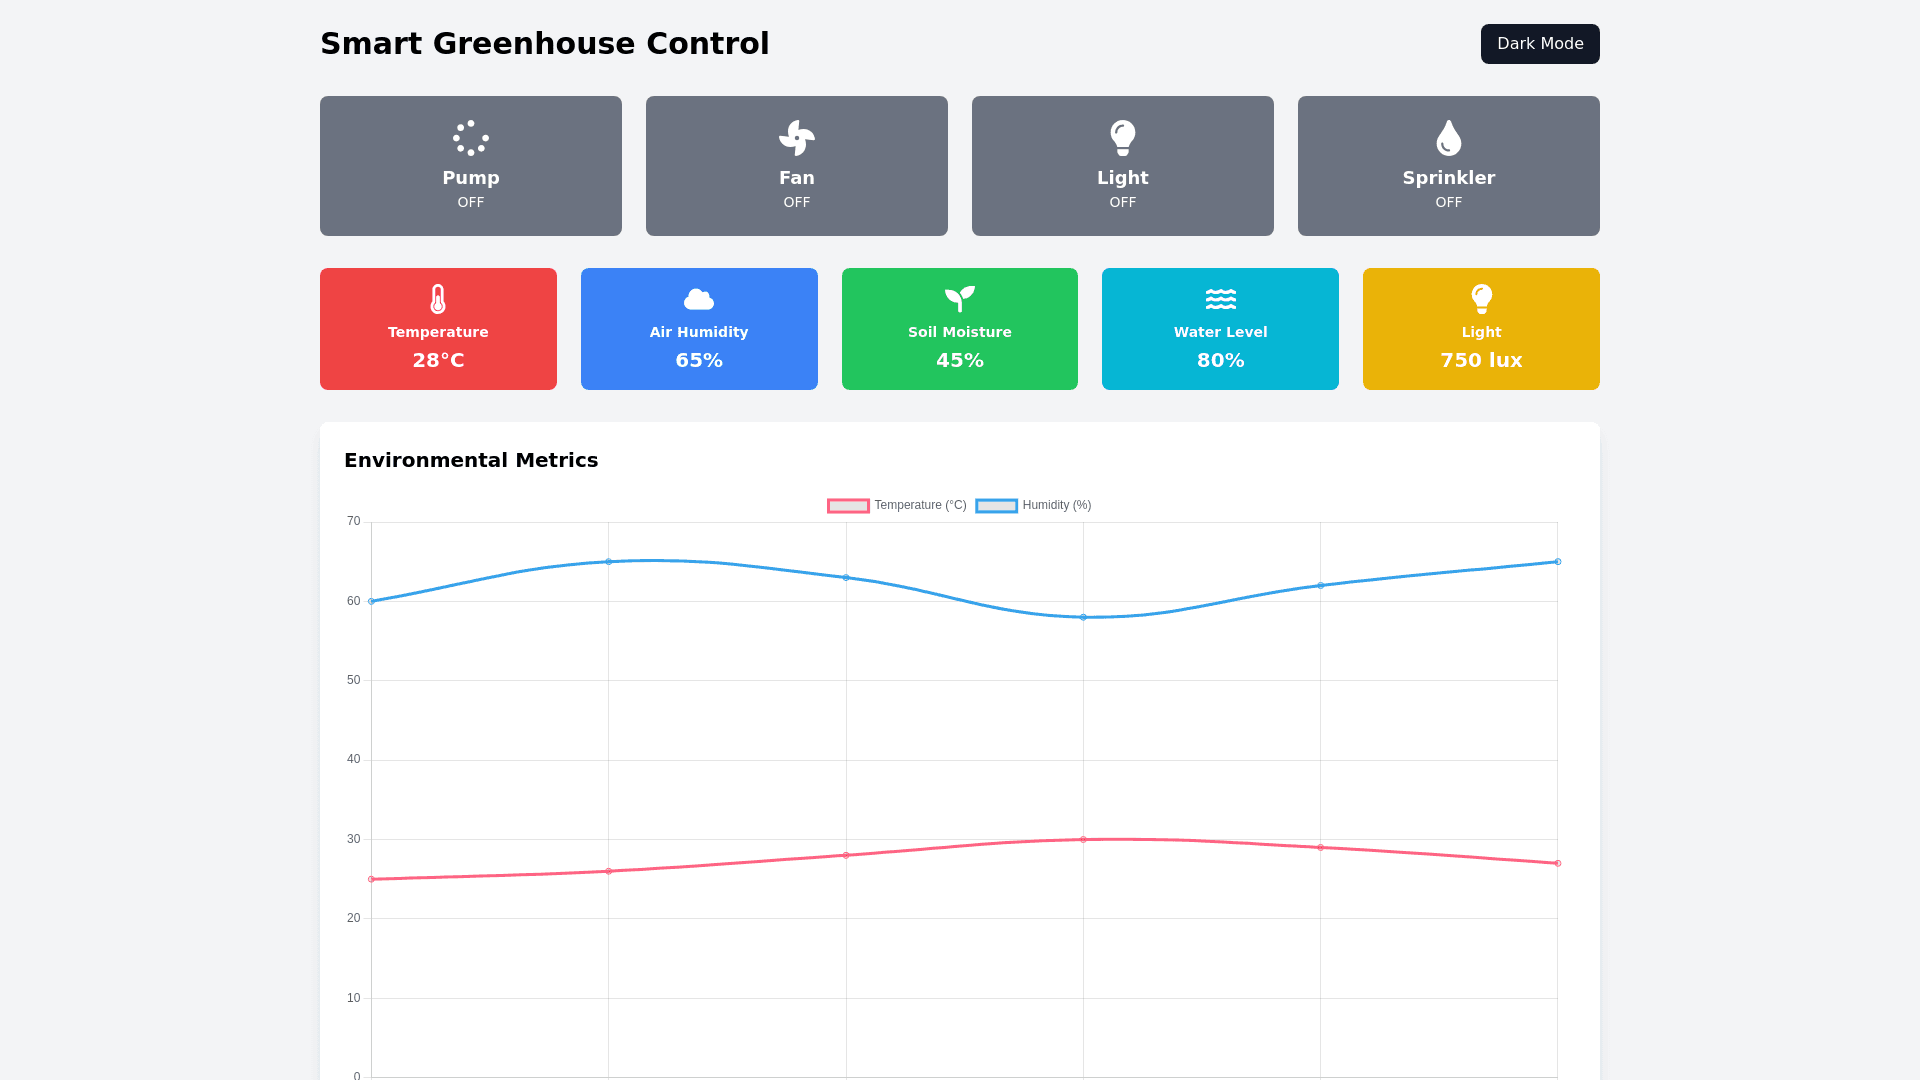Click the Sprinkler water drop icon
This screenshot has height=1080, width=1920.
pyautogui.click(x=1449, y=138)
